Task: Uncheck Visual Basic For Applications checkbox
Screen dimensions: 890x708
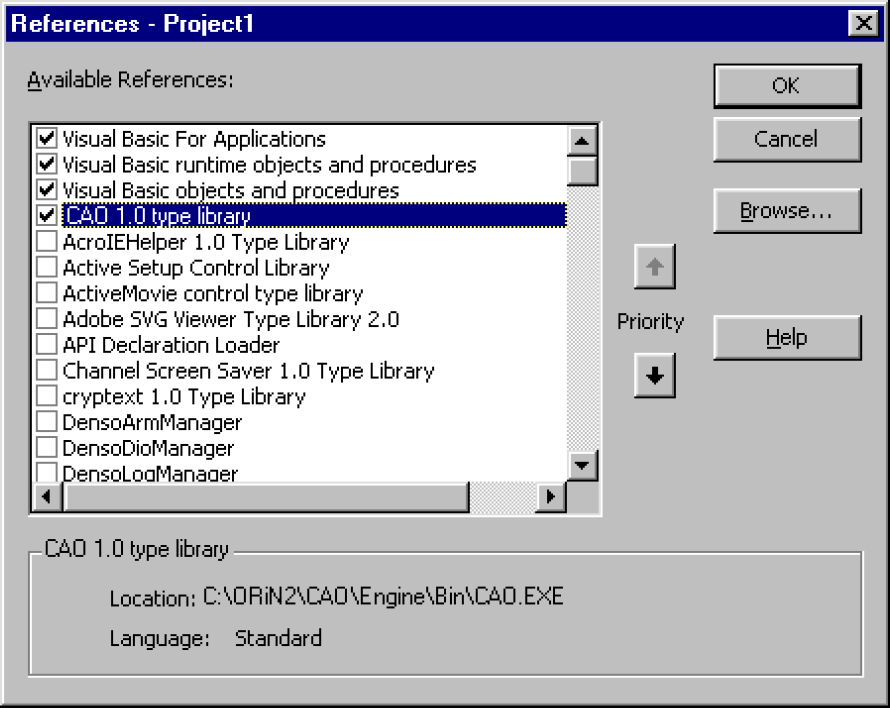Action: pyautogui.click(x=47, y=139)
